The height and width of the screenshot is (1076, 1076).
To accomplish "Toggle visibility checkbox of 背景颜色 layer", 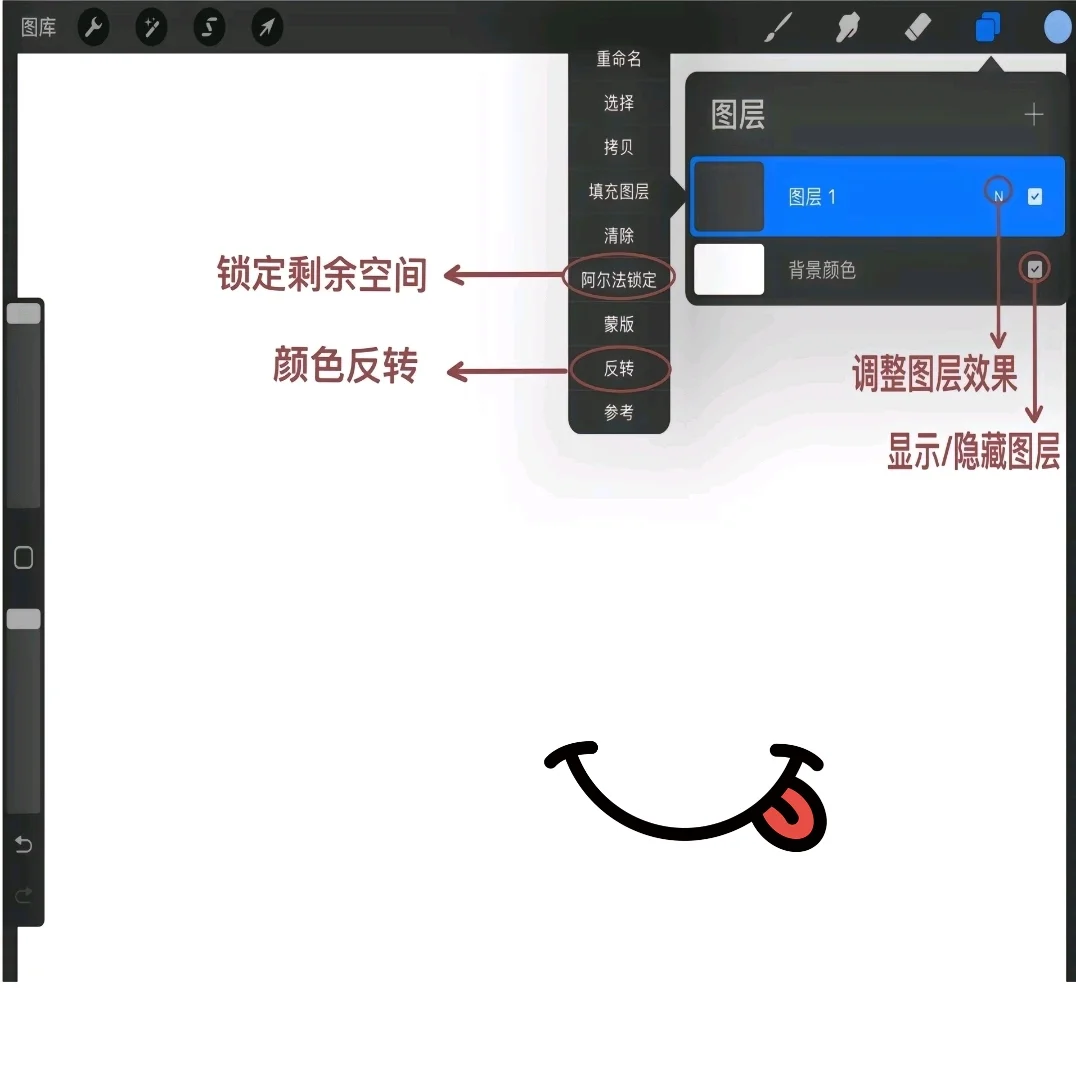I will 1033,269.
